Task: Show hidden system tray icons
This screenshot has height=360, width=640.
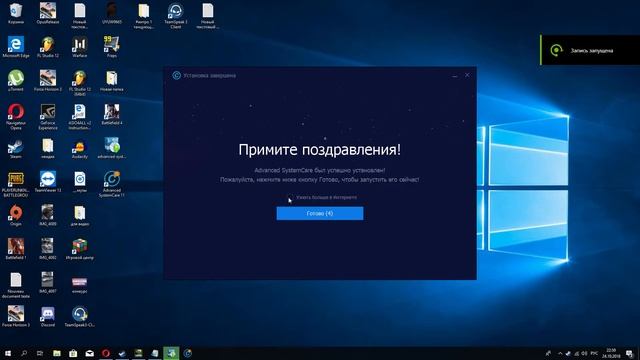Action: pos(560,353)
